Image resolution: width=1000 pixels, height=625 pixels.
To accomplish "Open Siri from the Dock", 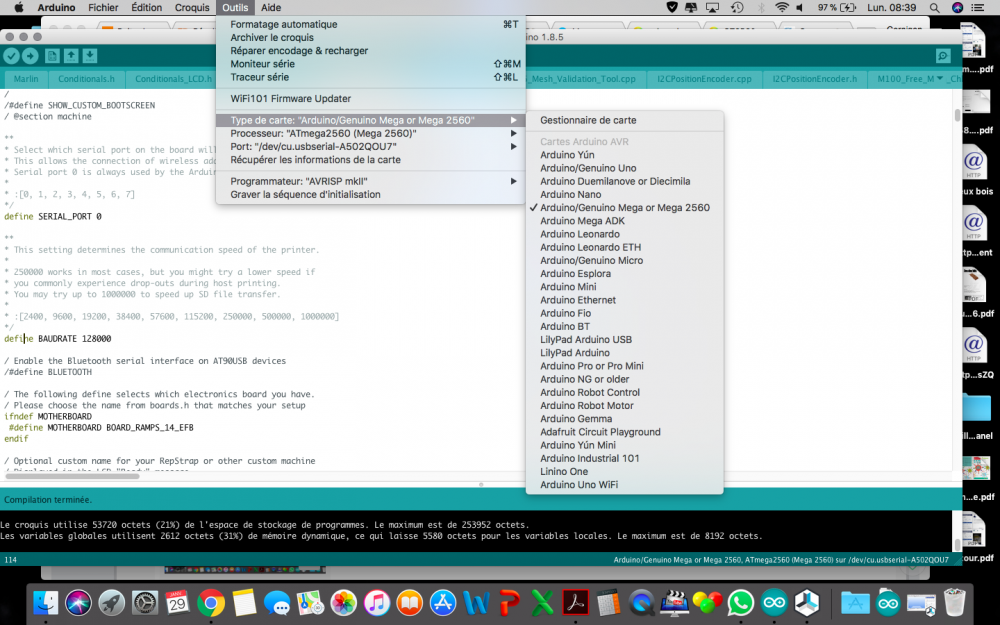I will coord(78,603).
